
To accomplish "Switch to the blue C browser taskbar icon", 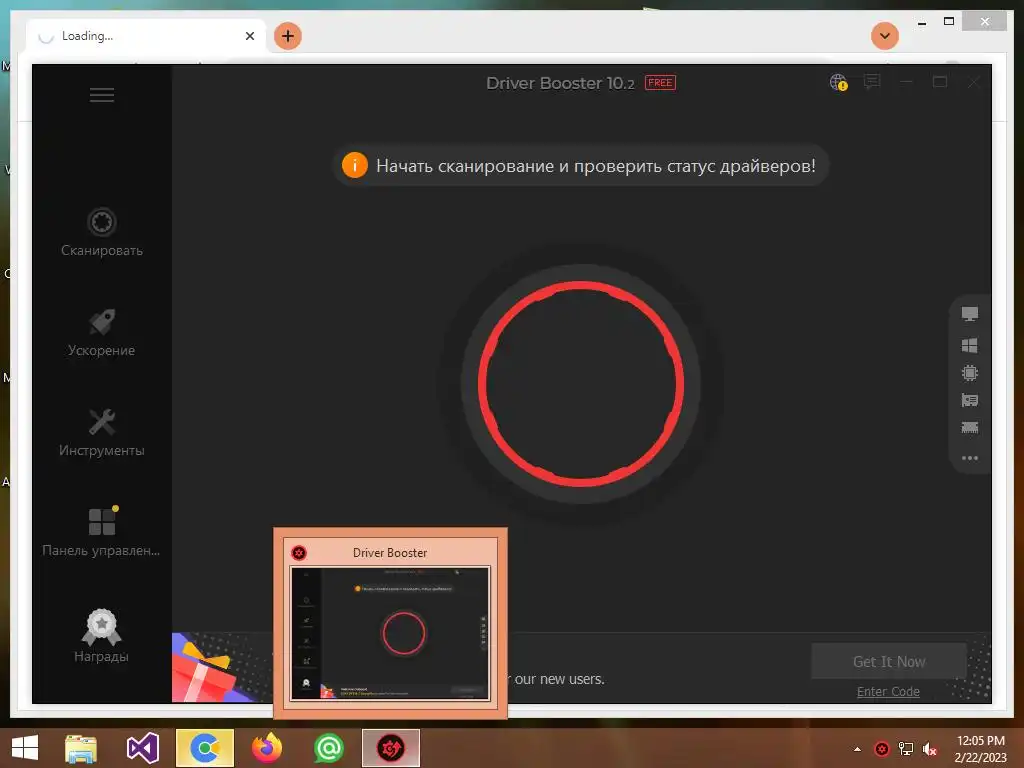I will [205, 748].
